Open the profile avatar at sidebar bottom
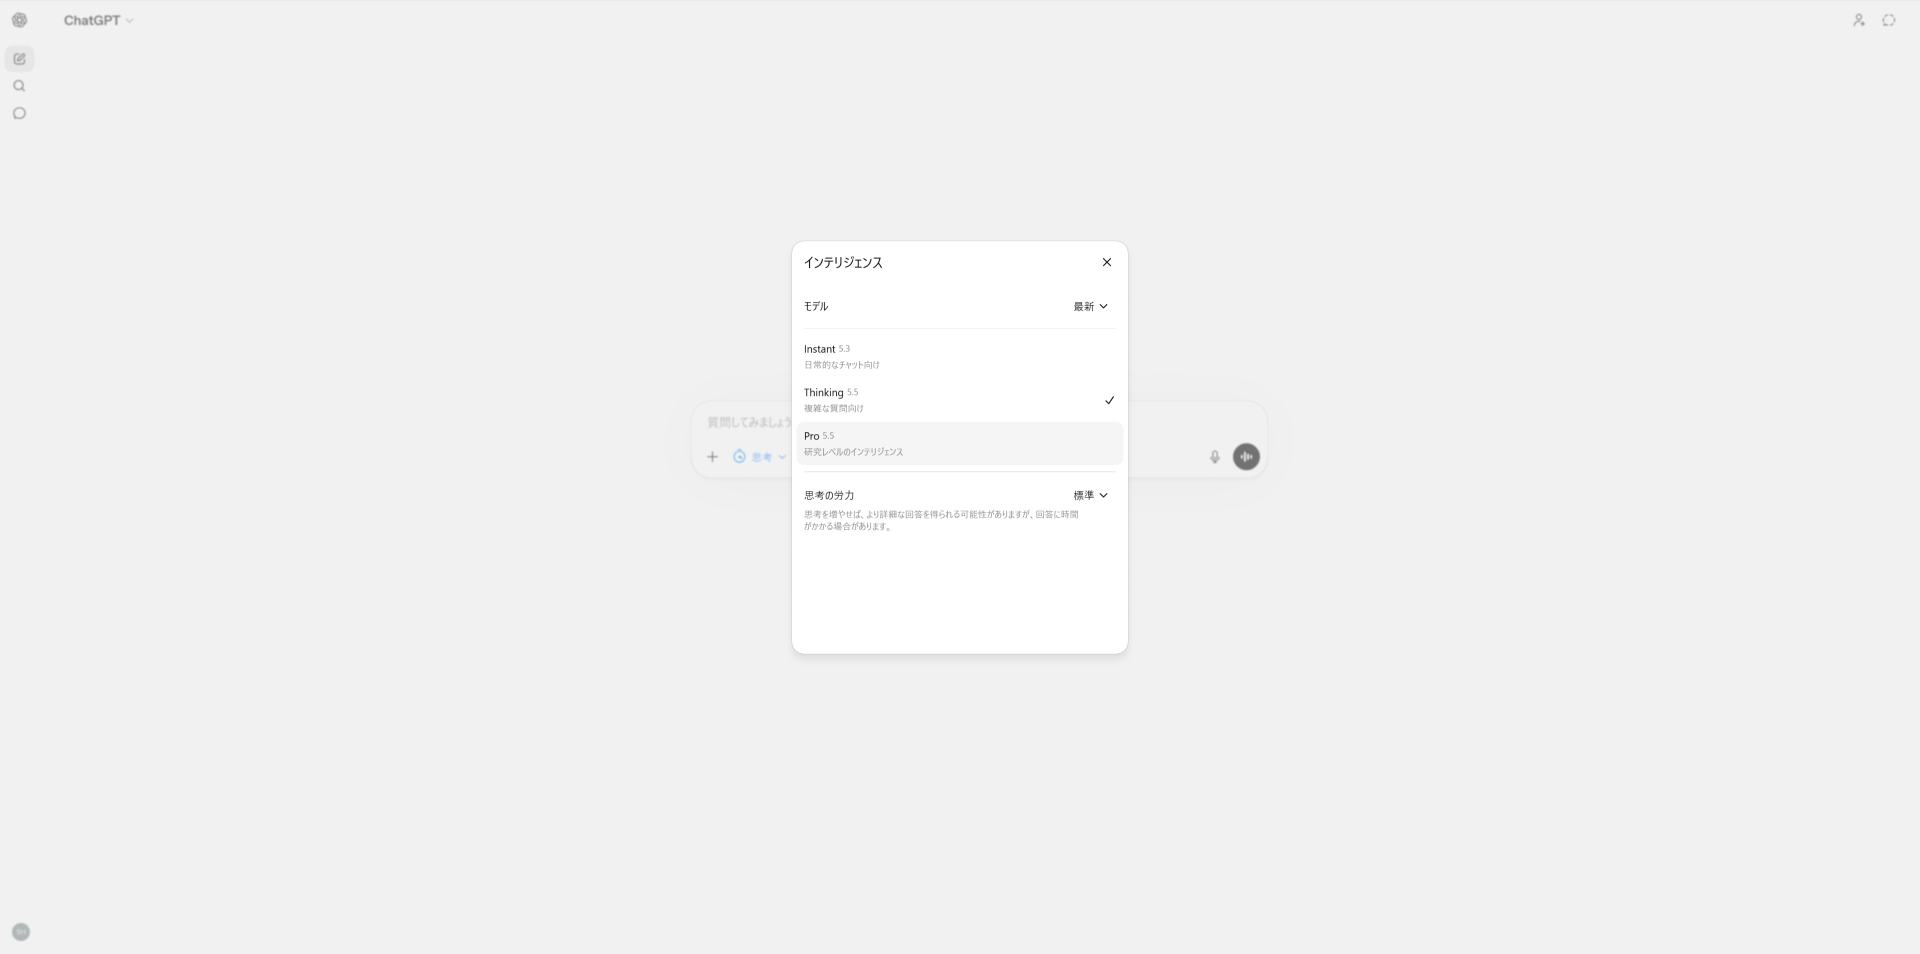 (21, 932)
